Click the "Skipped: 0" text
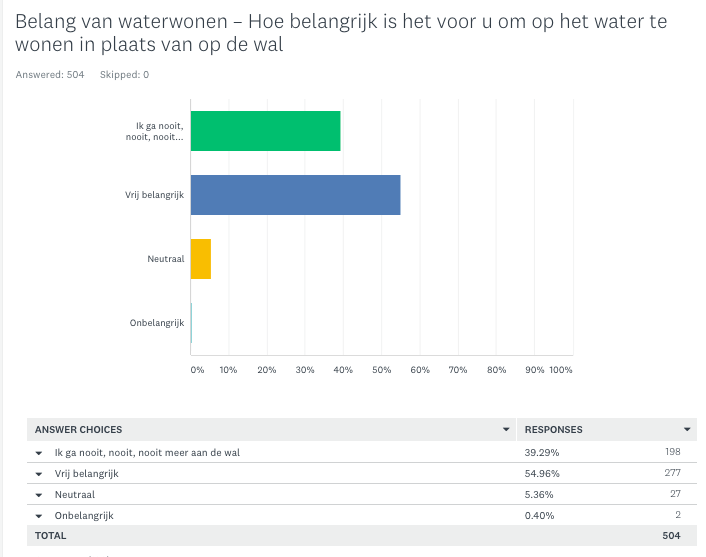706x557 pixels. click(124, 75)
